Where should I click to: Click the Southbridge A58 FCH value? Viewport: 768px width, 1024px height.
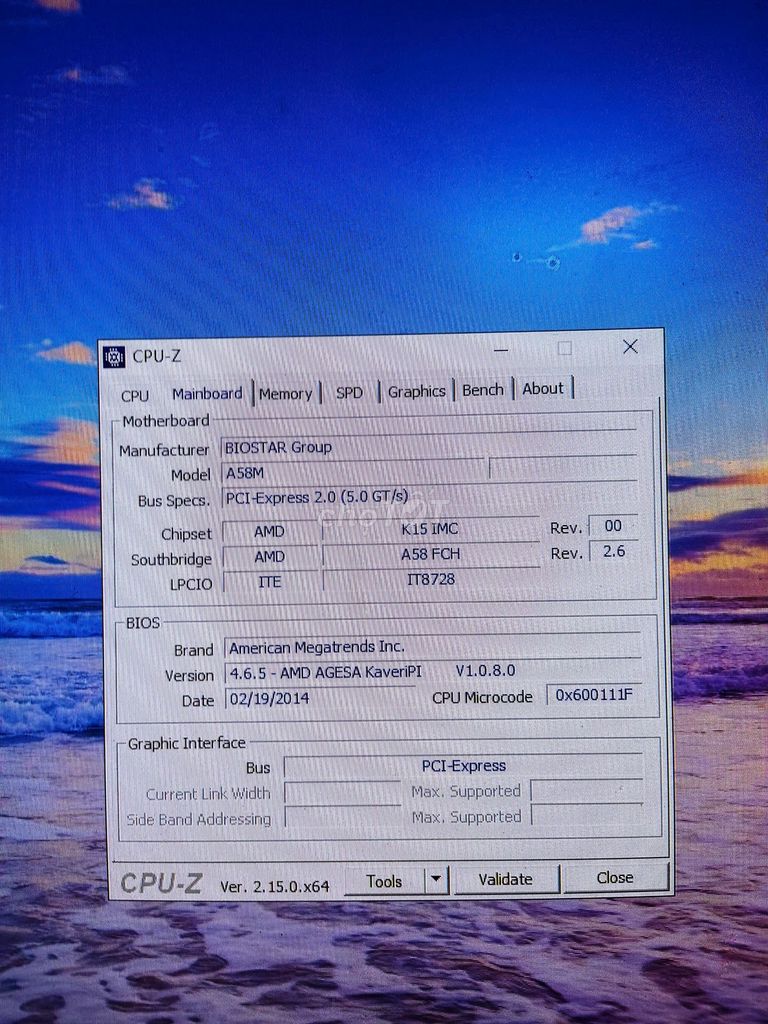click(x=430, y=554)
